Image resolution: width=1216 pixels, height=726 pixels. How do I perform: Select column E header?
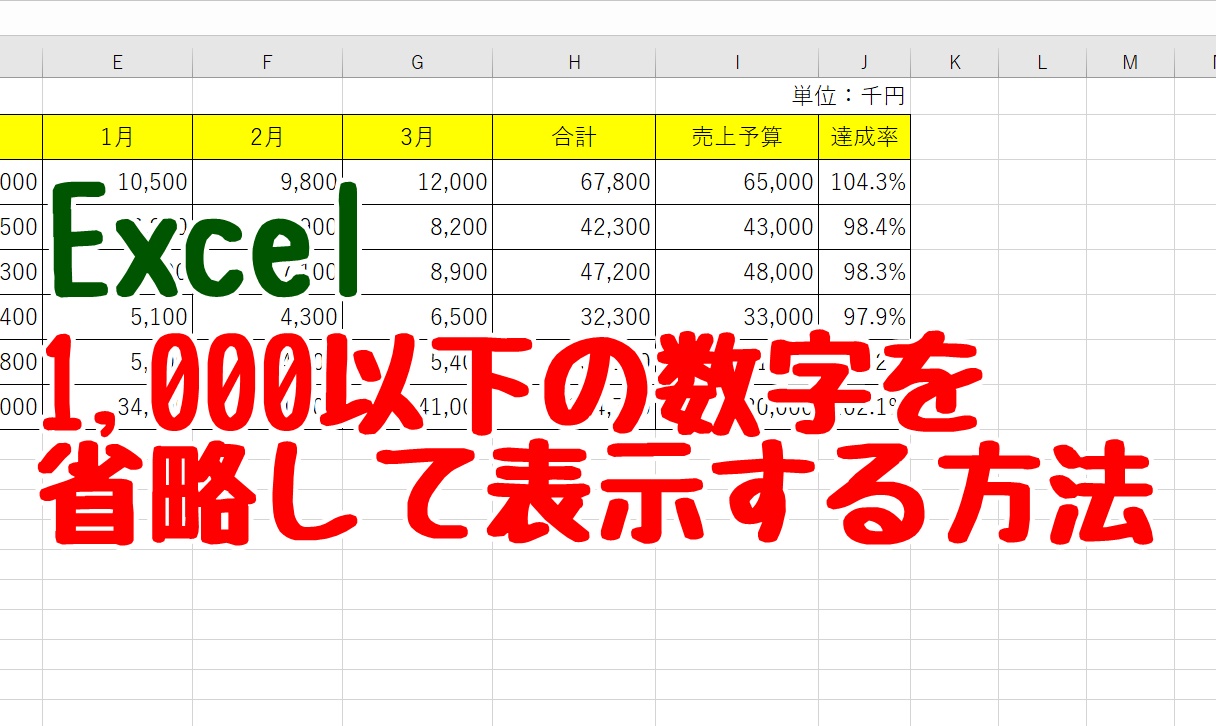point(117,62)
